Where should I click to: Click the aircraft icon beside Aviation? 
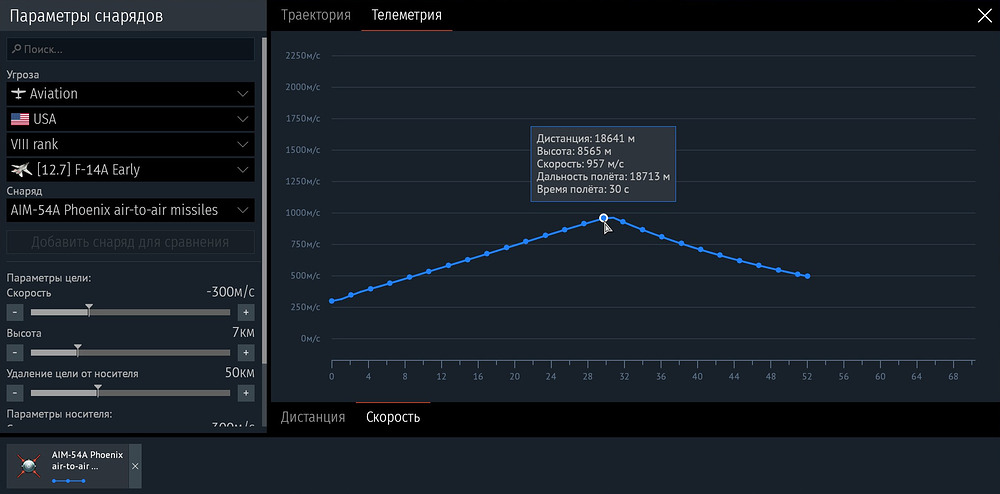tap(18, 94)
